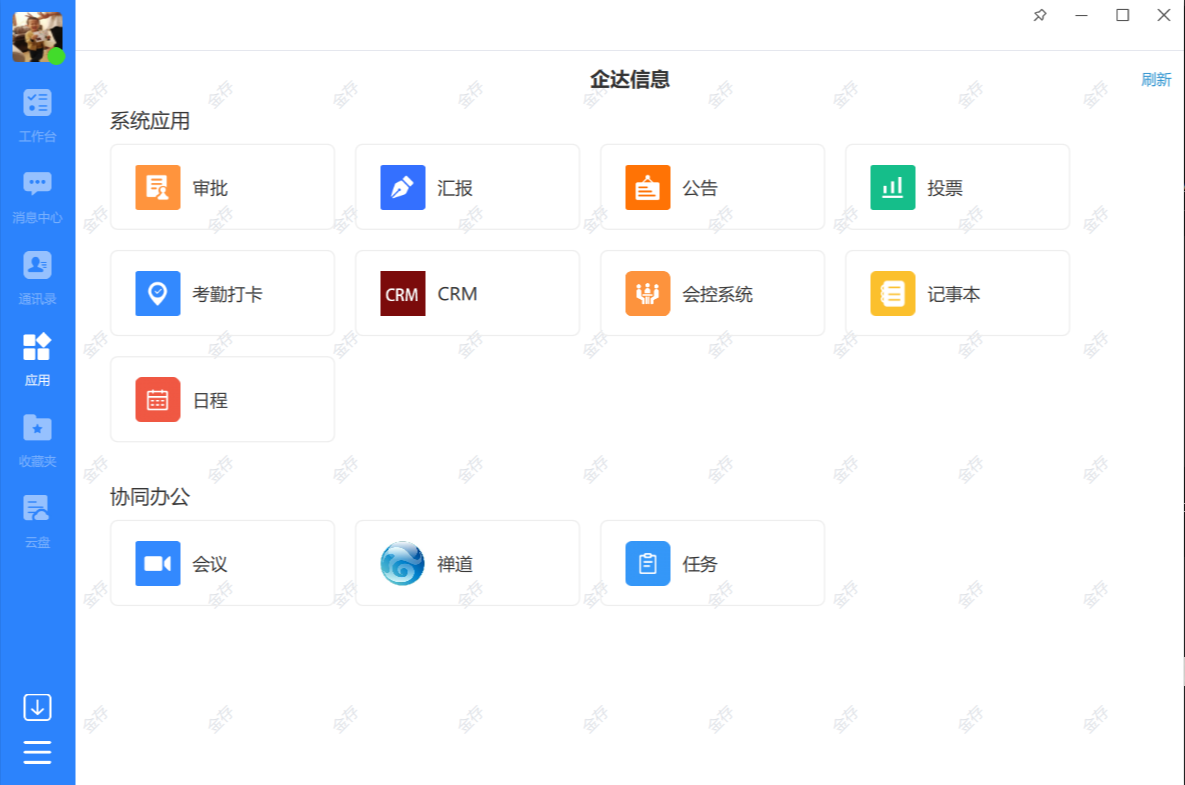Open 考勤打卡 attendance check-in
Screen dimensions: 1185x785
point(158,293)
